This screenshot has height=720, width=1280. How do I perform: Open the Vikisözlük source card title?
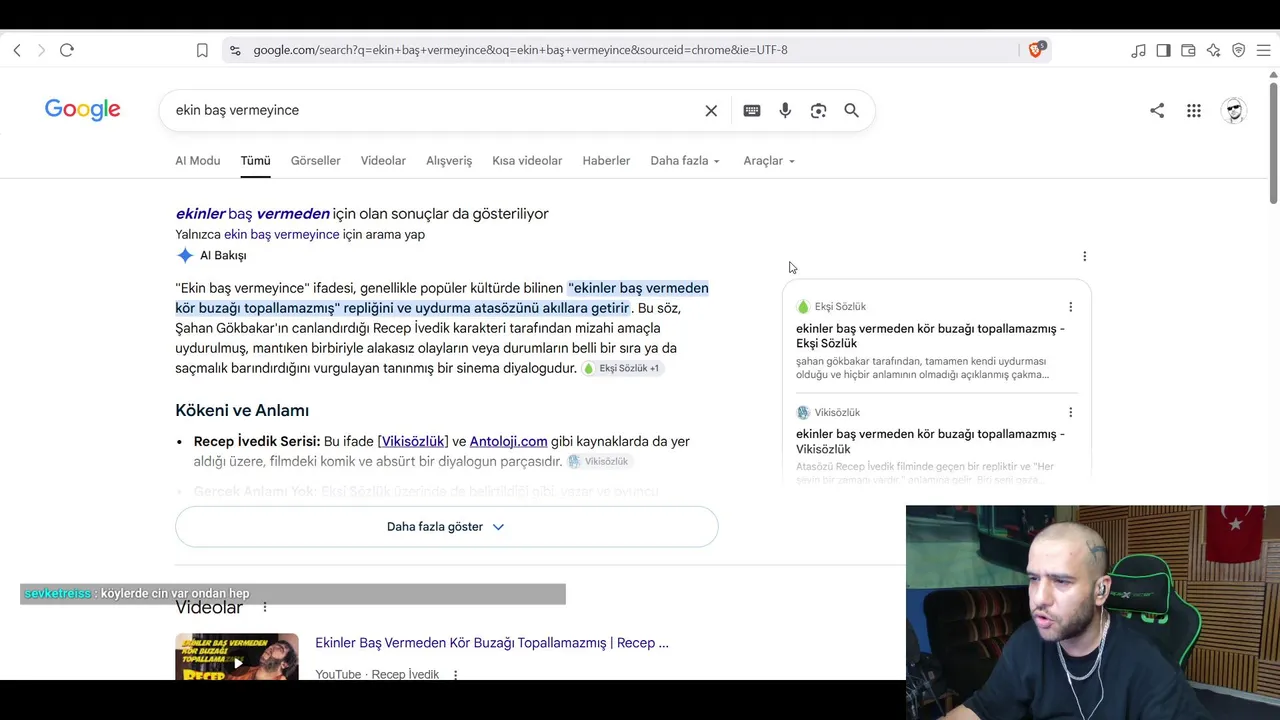[x=930, y=442]
